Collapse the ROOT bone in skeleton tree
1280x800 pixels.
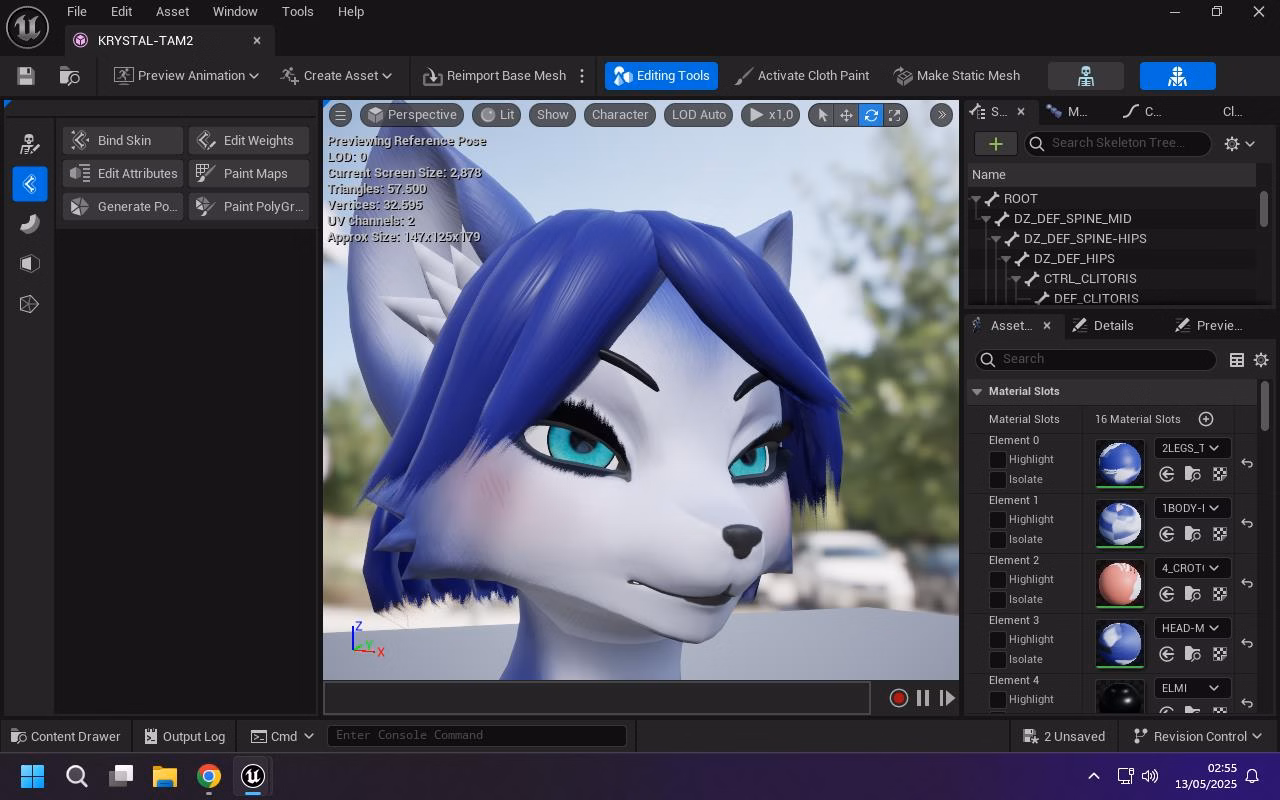[x=975, y=199]
